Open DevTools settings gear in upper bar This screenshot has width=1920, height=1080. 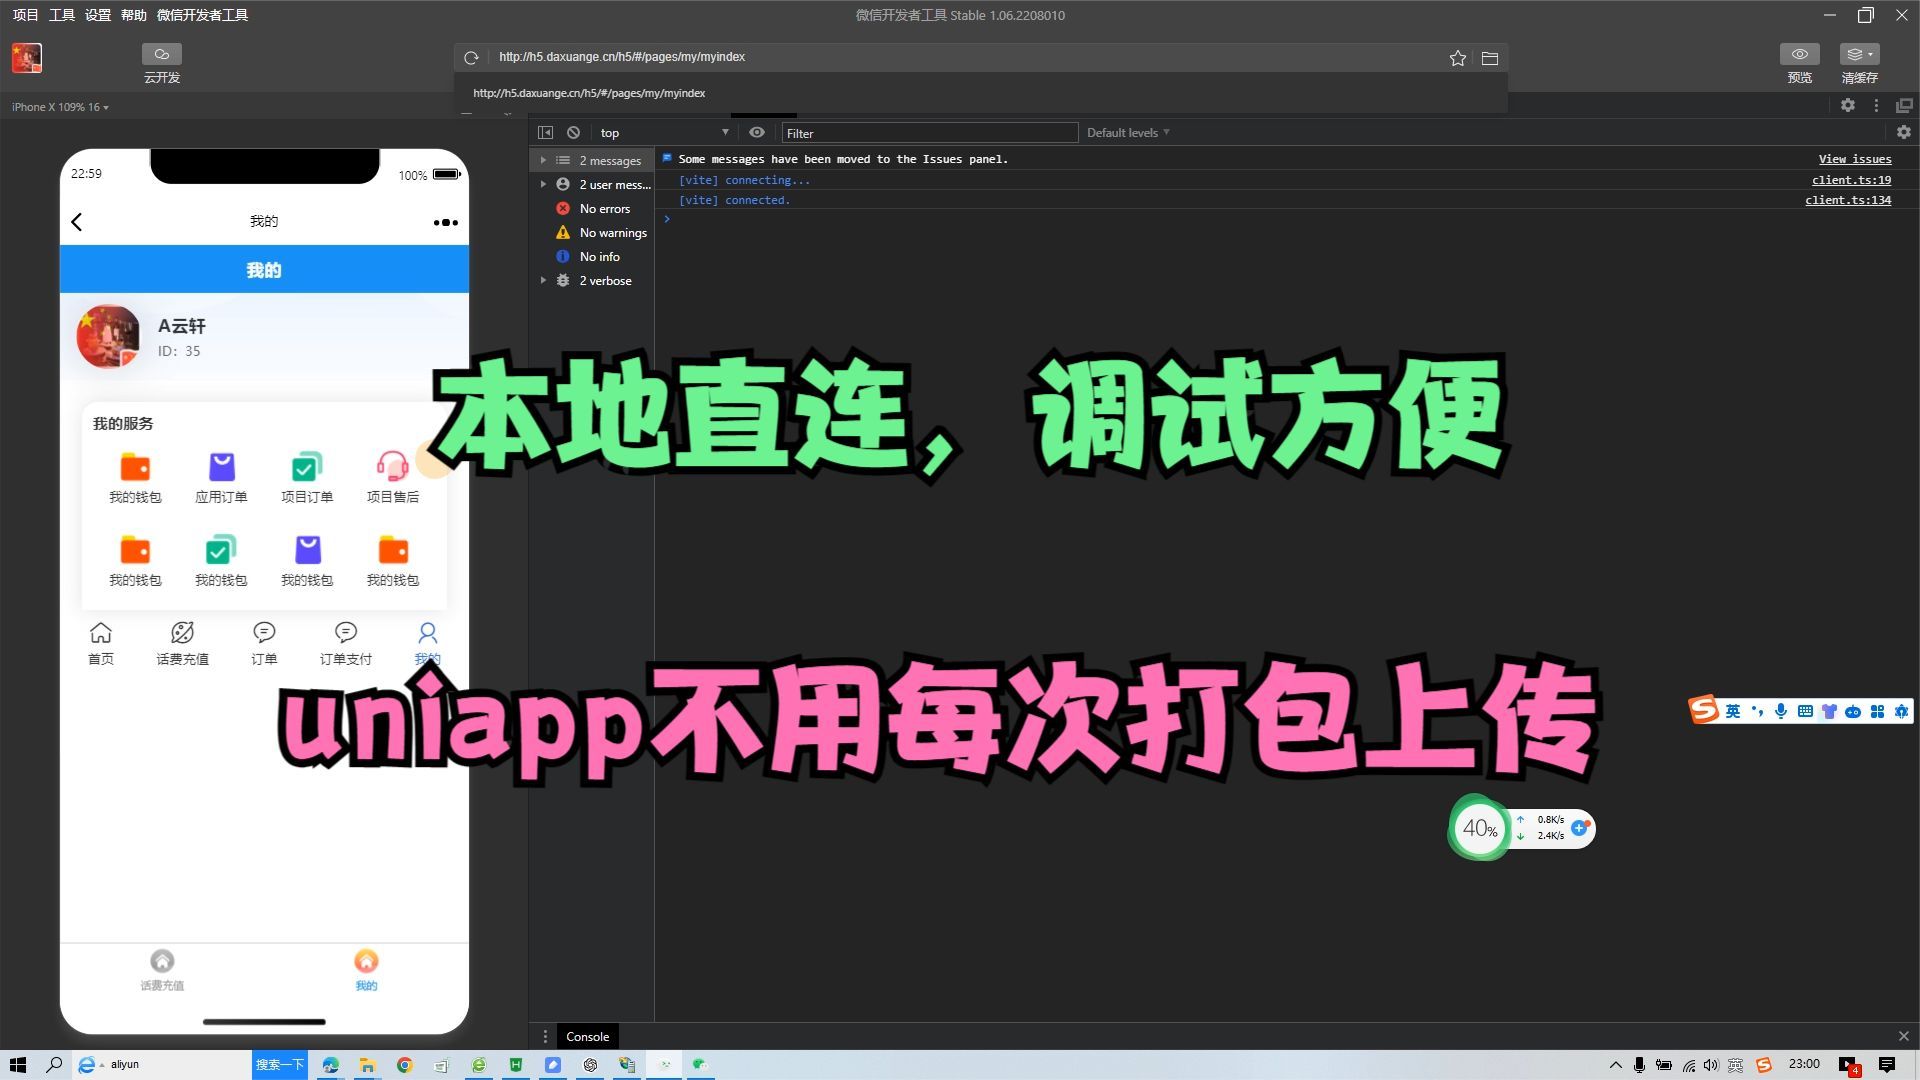[x=1847, y=105]
